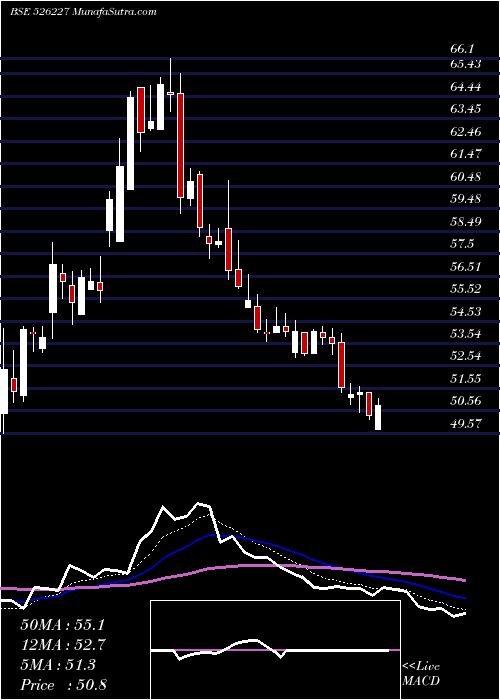This screenshot has height=700, width=500.
Task: Click the BSE 526227 MunafaSutra.com title text
Action: (x=83, y=12)
